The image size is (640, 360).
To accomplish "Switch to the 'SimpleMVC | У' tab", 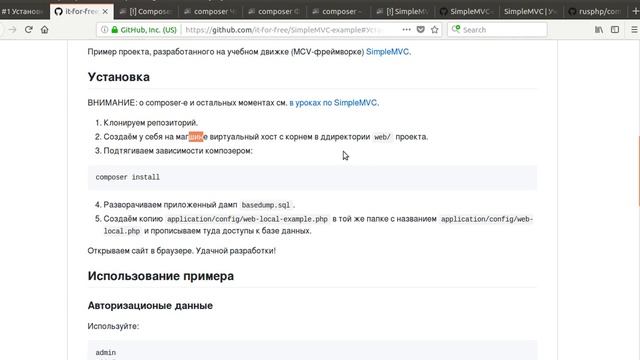I will point(531,11).
